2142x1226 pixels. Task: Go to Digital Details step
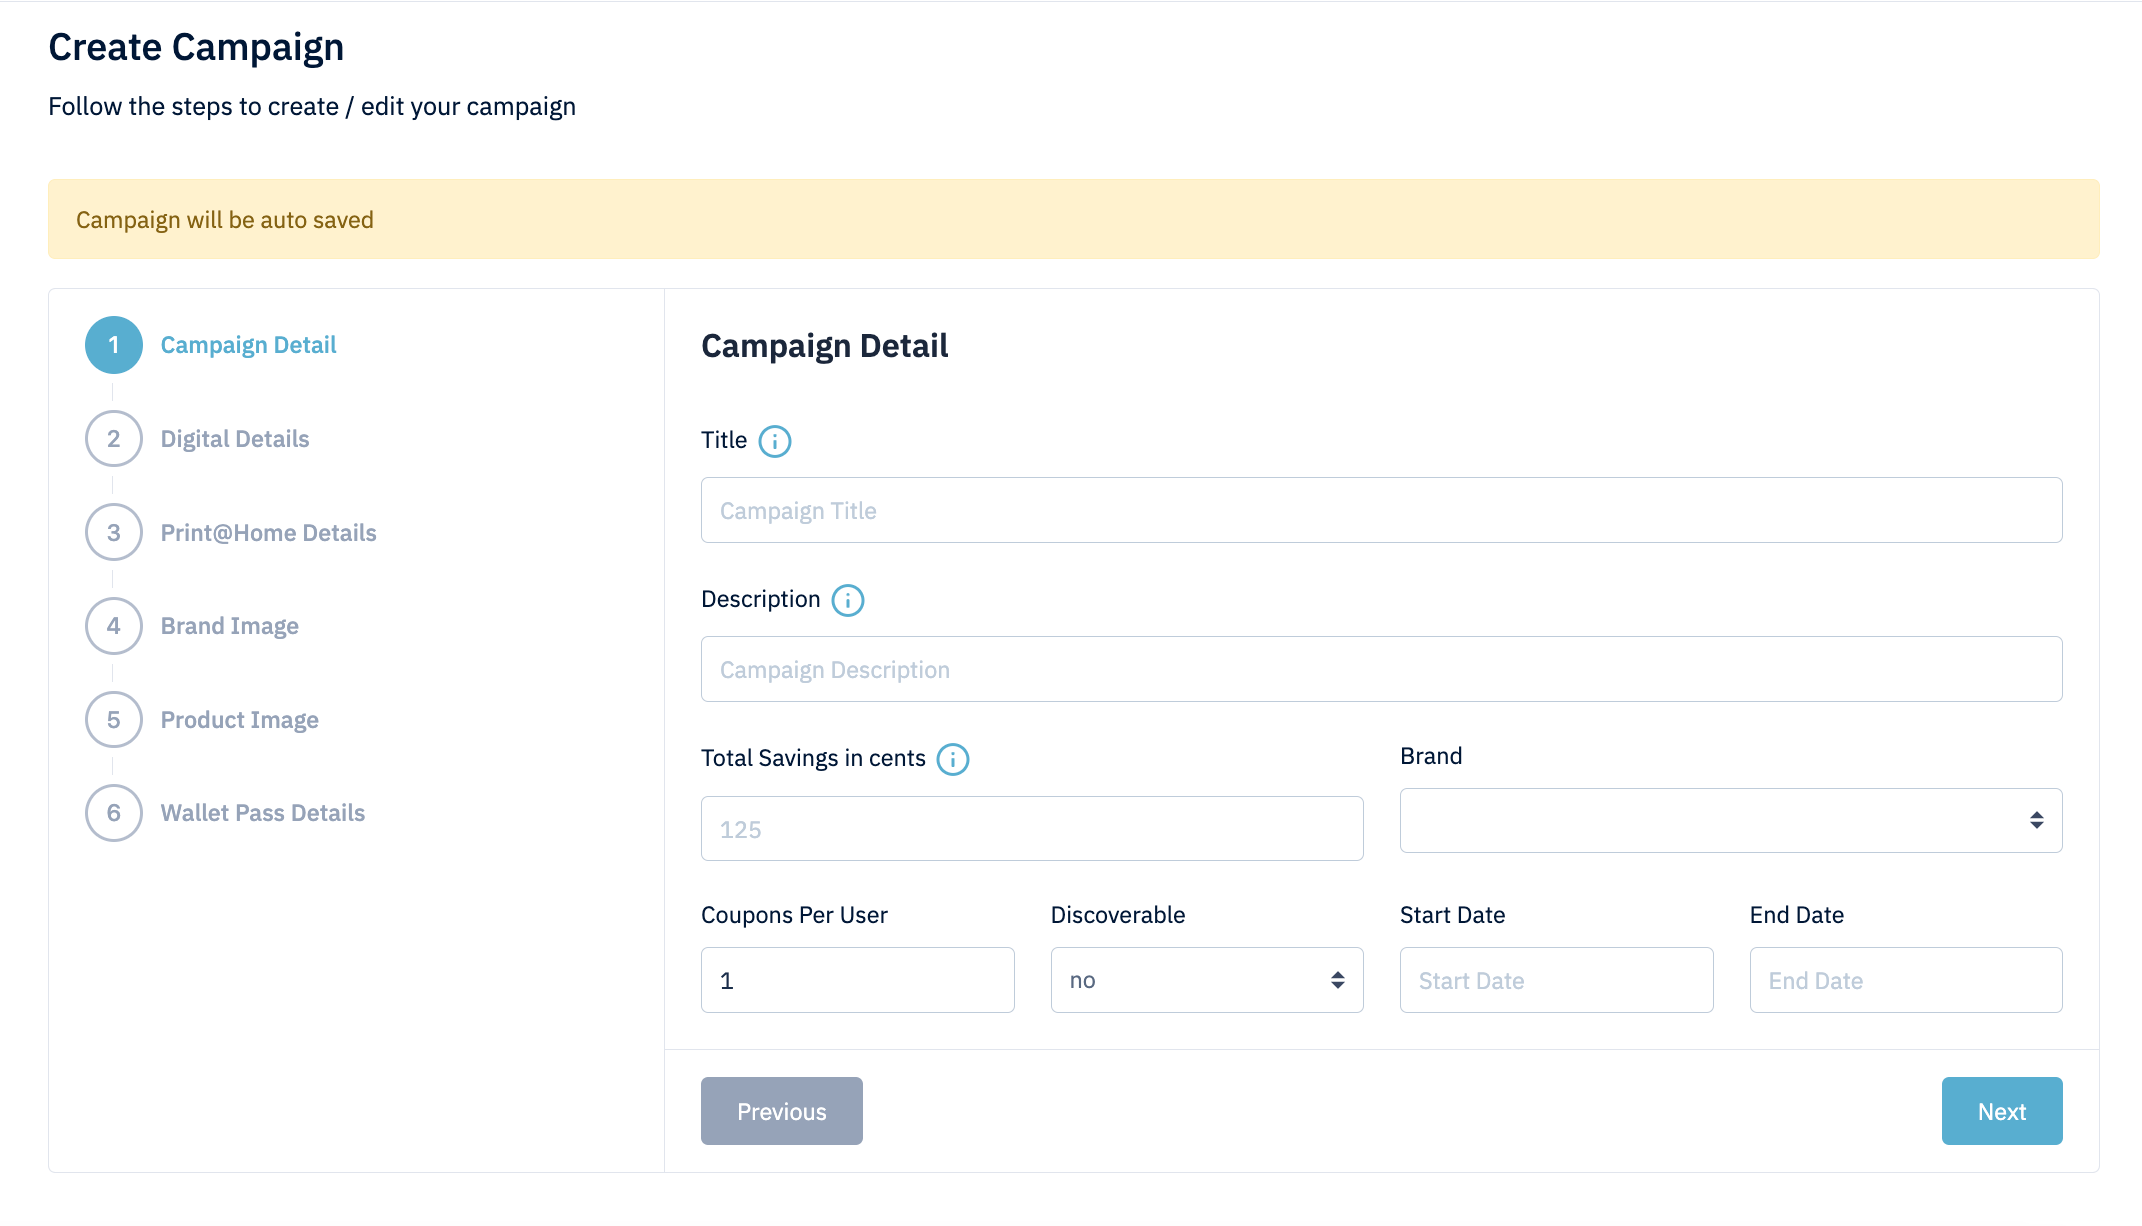(x=235, y=439)
